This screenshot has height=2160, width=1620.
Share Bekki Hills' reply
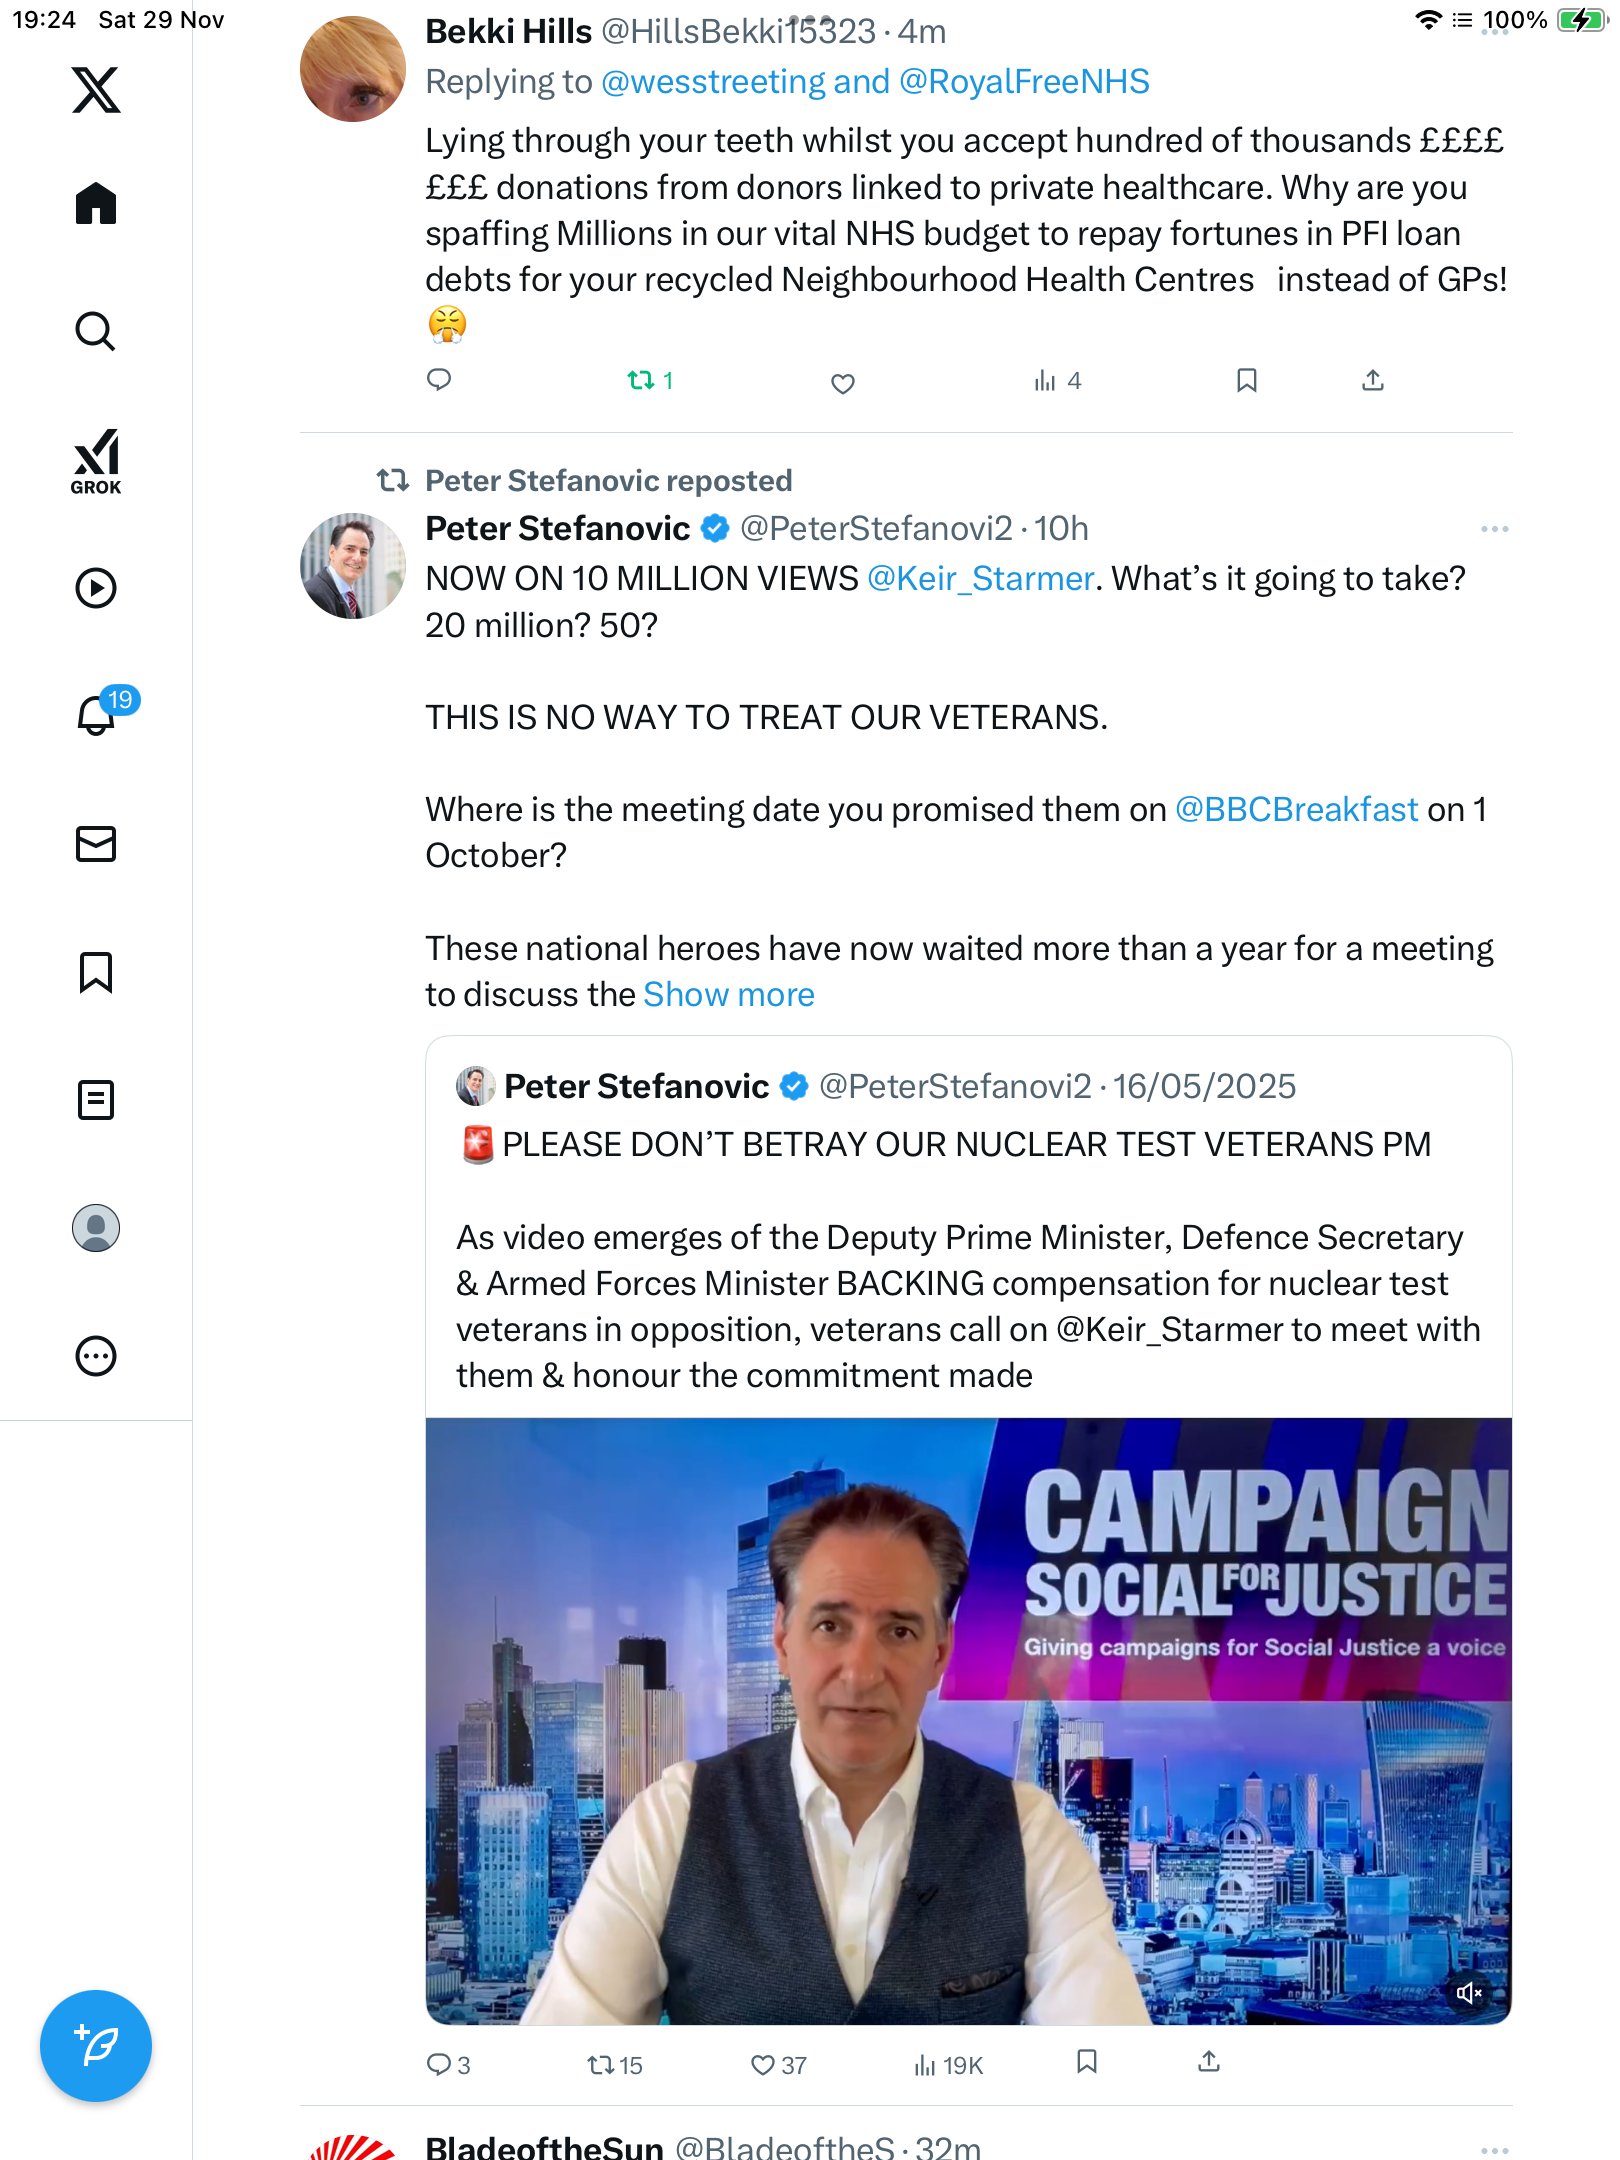pyautogui.click(x=1373, y=381)
